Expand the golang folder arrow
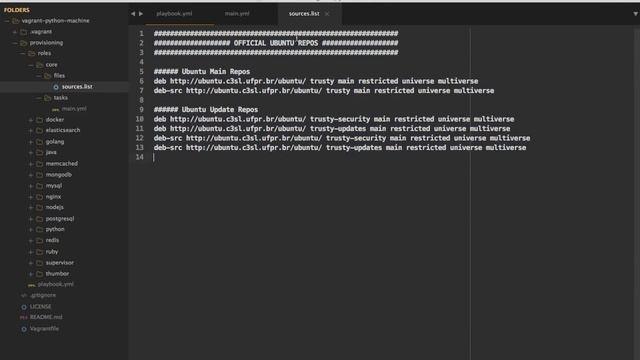The height and width of the screenshot is (360, 640). [31, 142]
